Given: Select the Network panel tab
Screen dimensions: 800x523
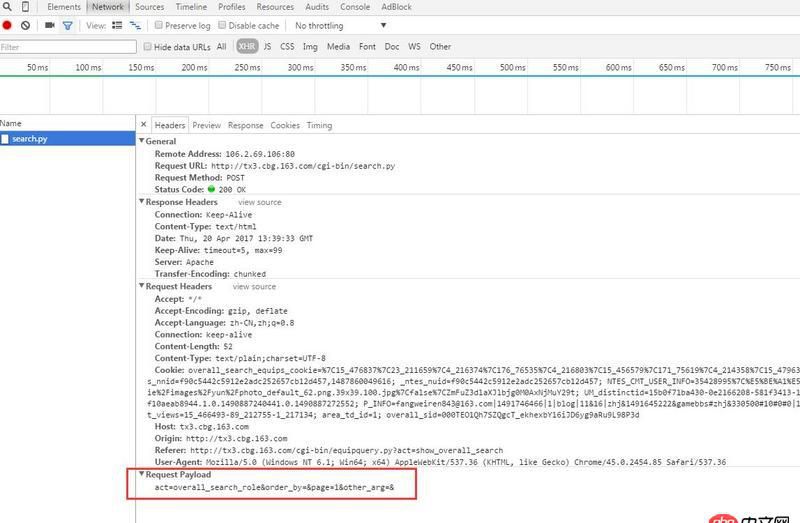Looking at the screenshot, I should click(108, 7).
